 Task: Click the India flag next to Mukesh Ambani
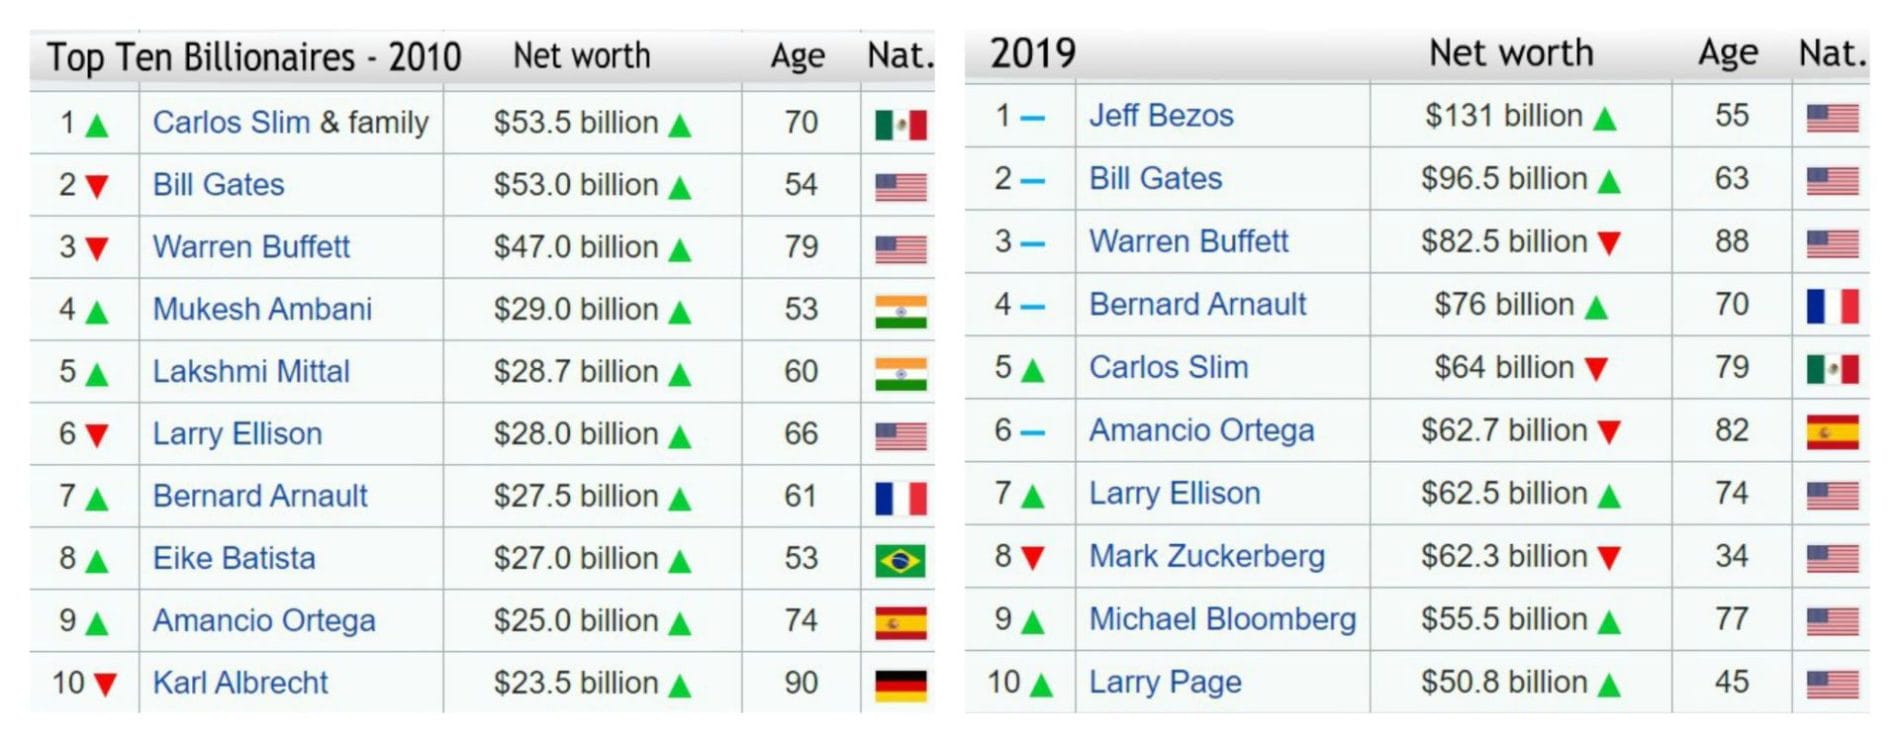900,311
